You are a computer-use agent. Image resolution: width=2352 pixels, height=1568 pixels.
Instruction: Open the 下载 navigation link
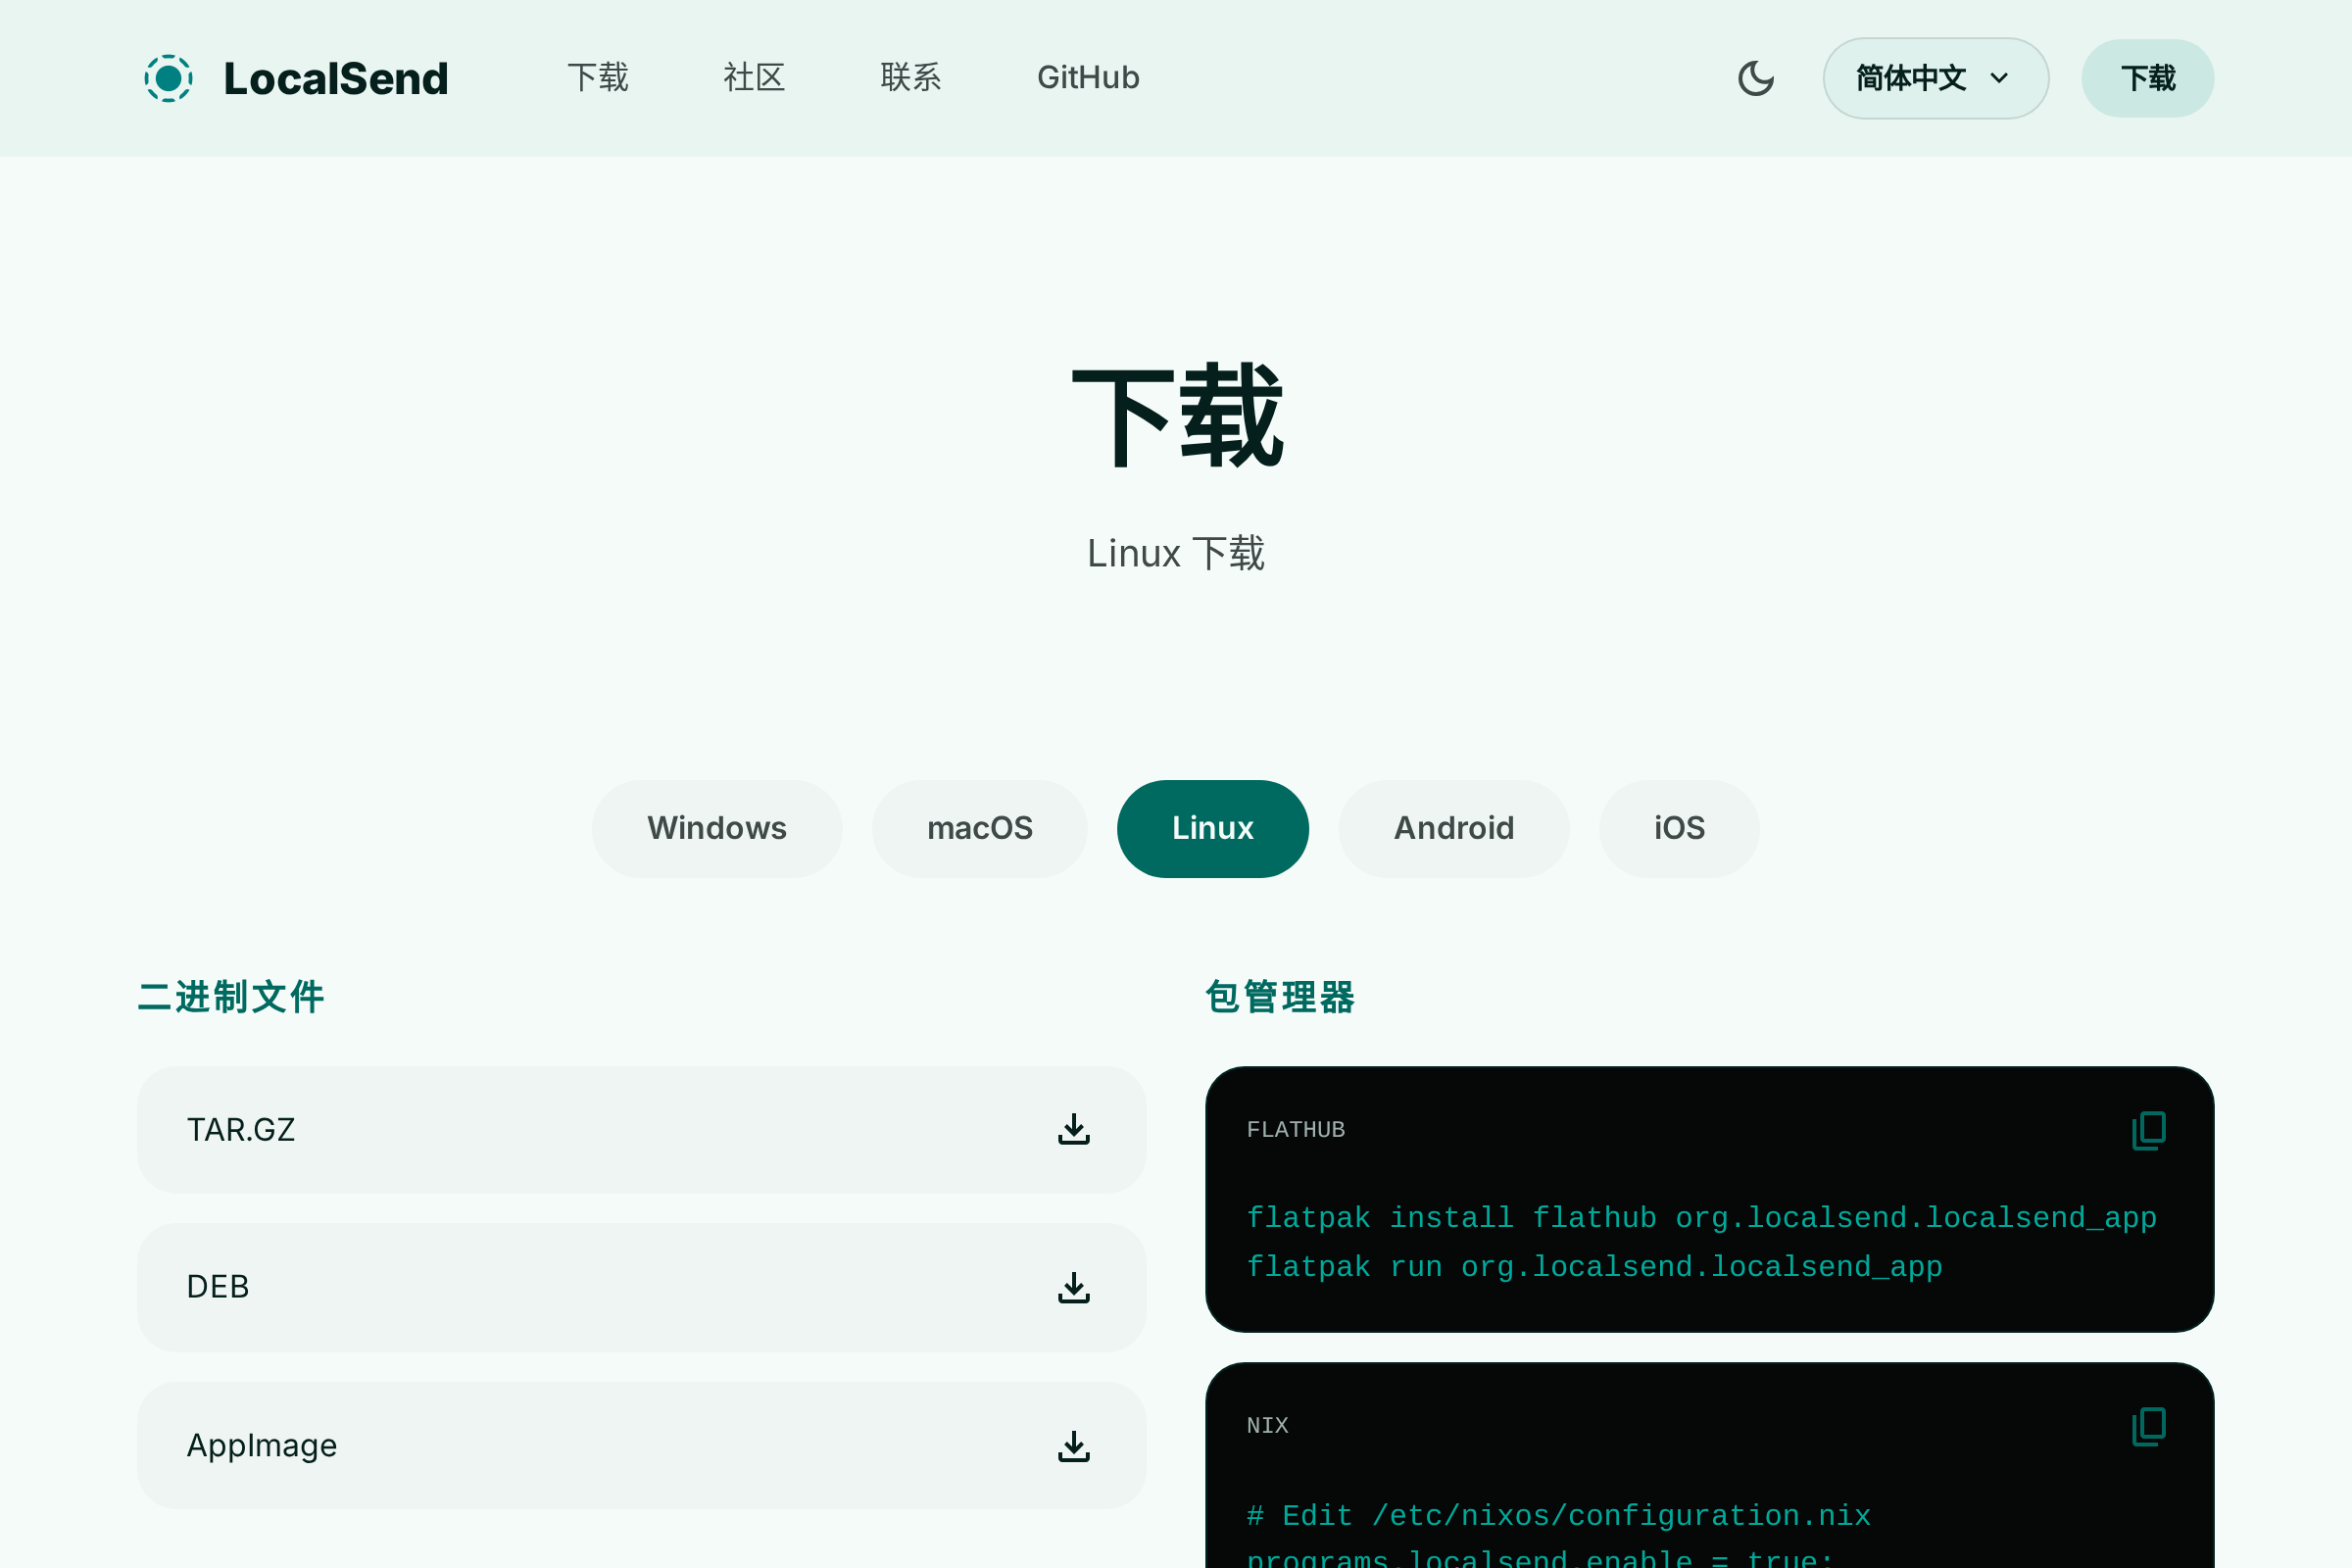coord(598,78)
